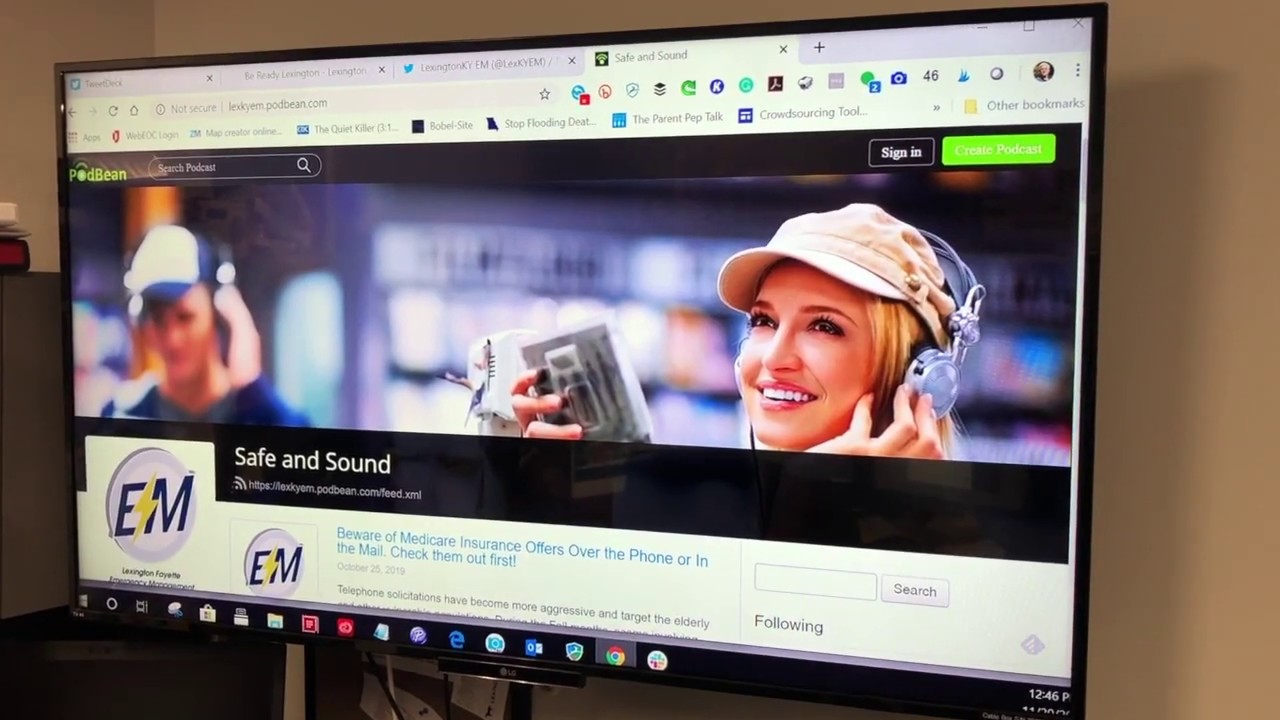Open Slack from the taskbar
The width and height of the screenshot is (1280, 720).
[657, 660]
